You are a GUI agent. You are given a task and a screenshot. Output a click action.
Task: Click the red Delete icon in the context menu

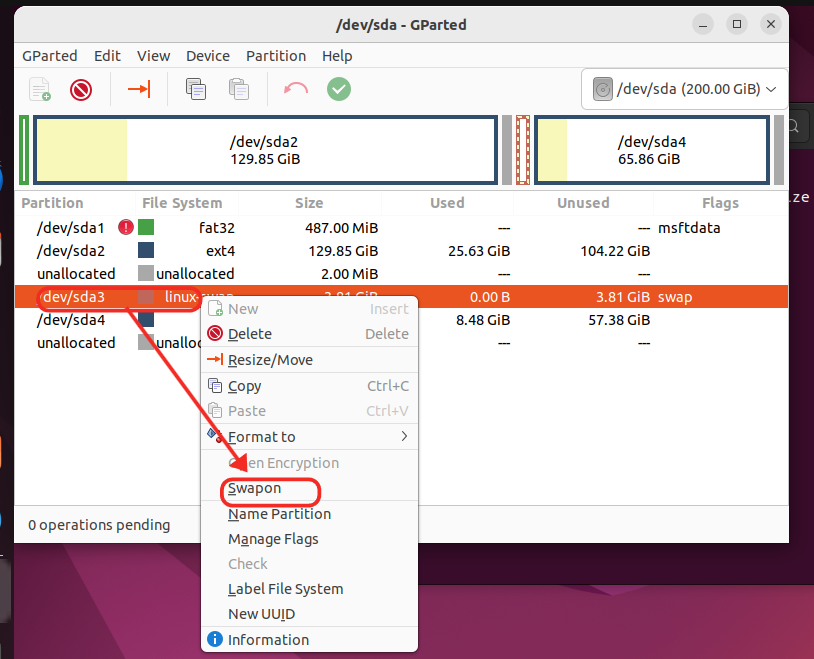[x=215, y=333]
